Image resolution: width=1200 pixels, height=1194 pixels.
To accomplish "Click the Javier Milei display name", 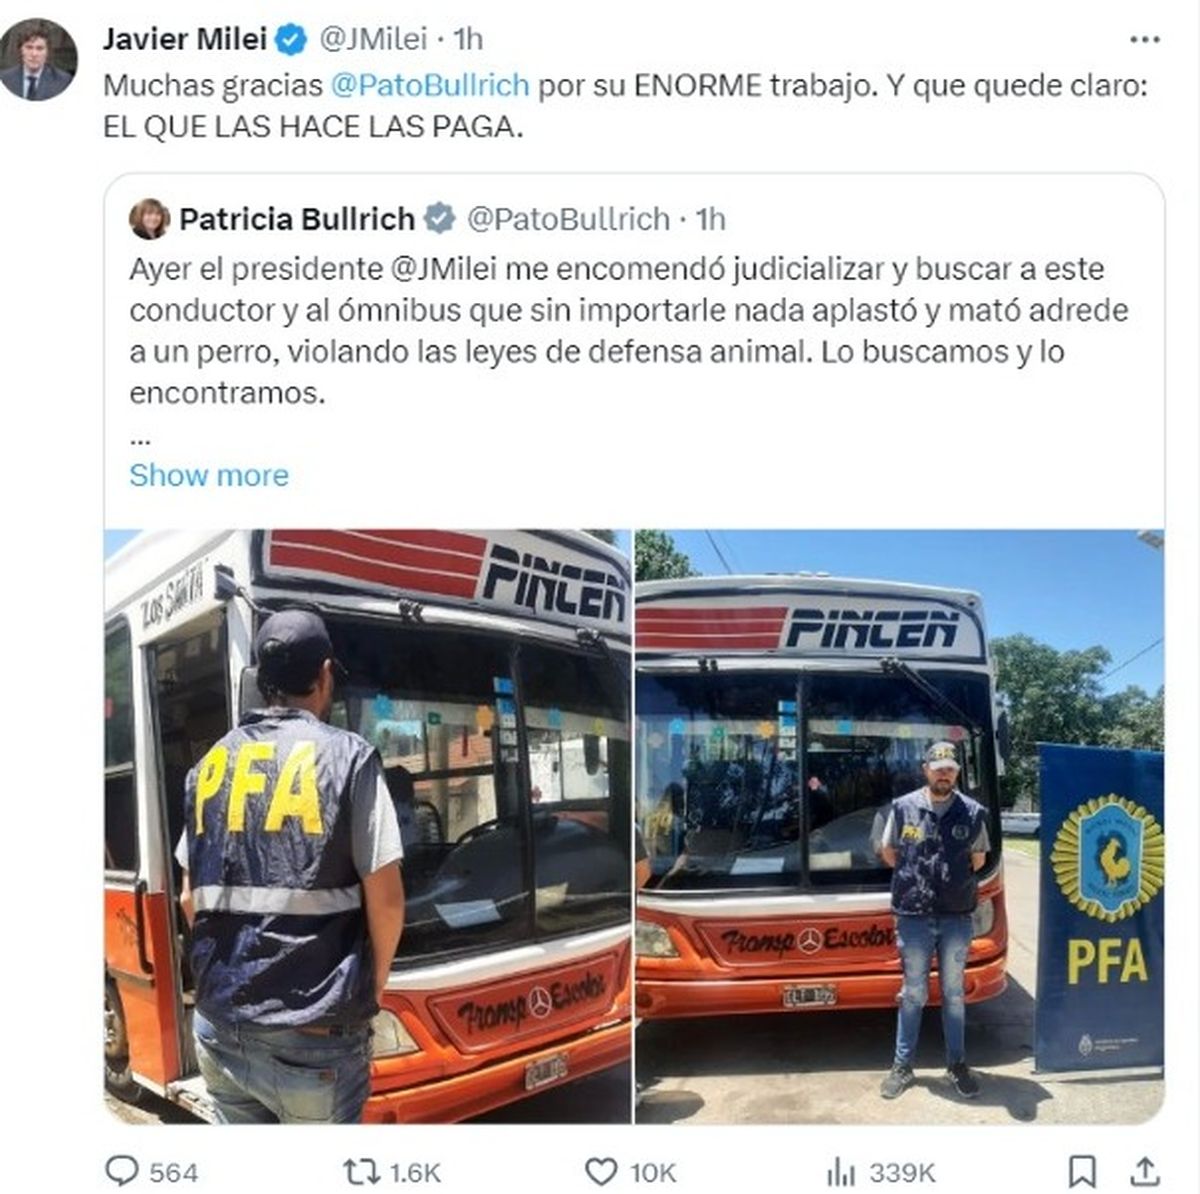I will tap(185, 39).
